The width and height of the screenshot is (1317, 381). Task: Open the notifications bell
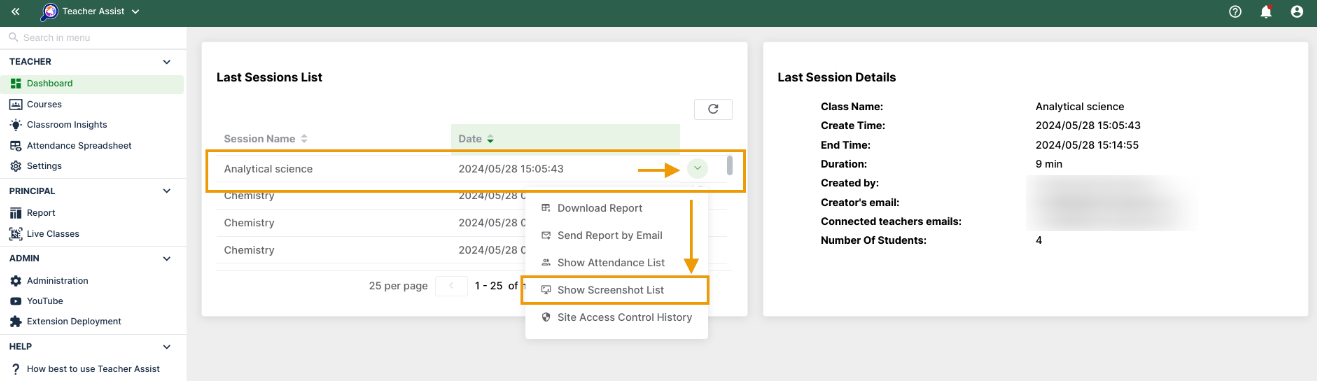1266,12
